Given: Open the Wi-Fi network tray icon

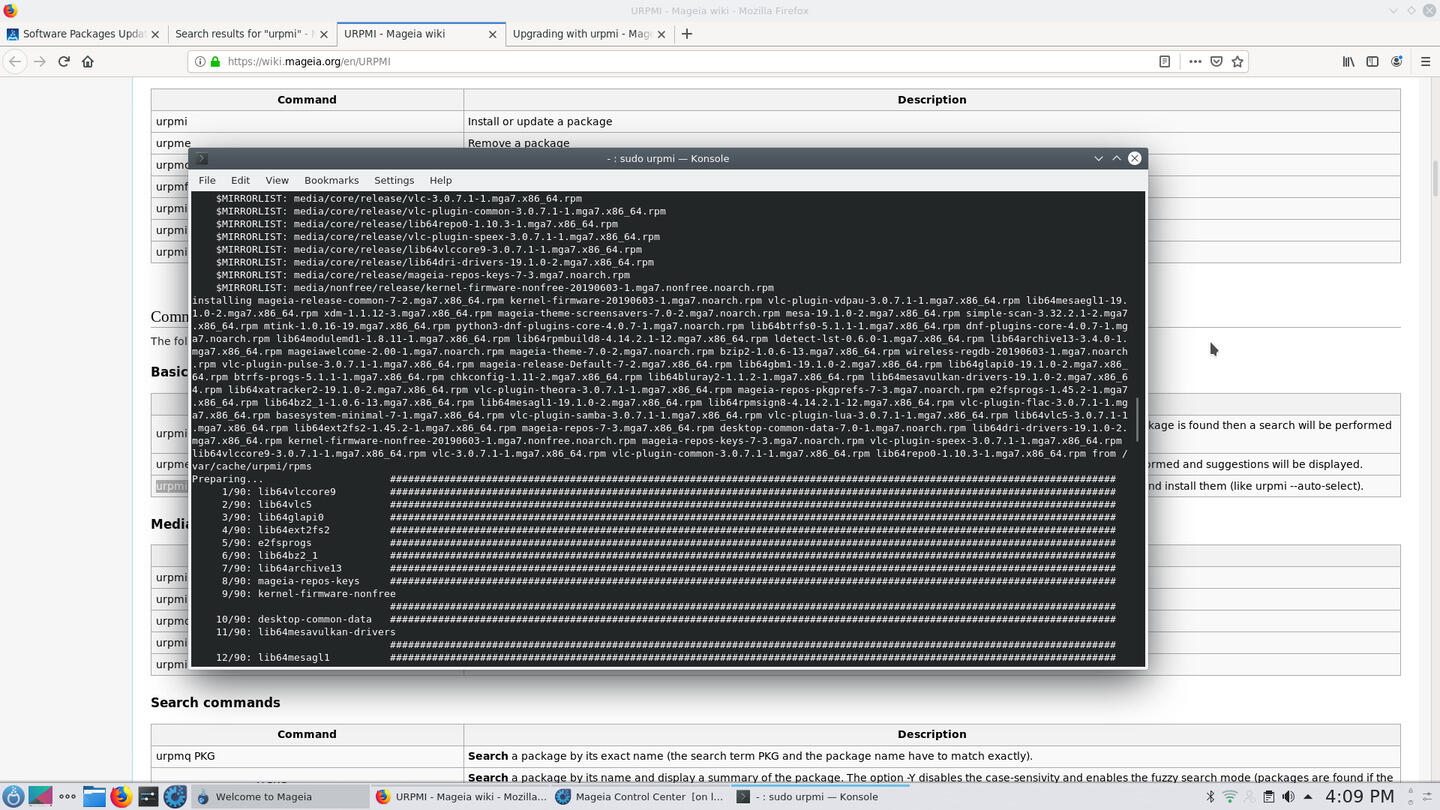Looking at the screenshot, I should [1230, 797].
